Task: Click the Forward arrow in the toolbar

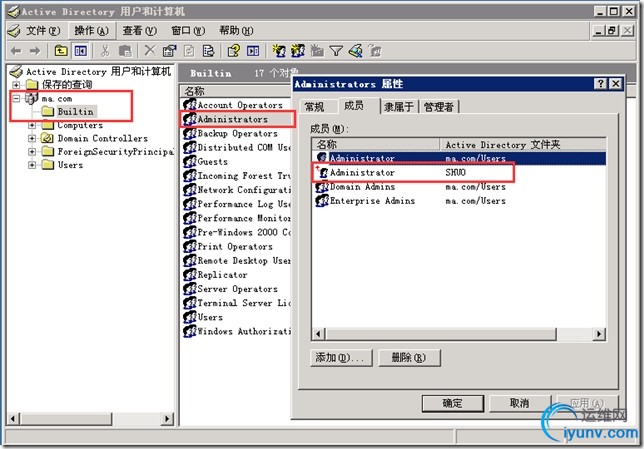Action: (x=35, y=51)
